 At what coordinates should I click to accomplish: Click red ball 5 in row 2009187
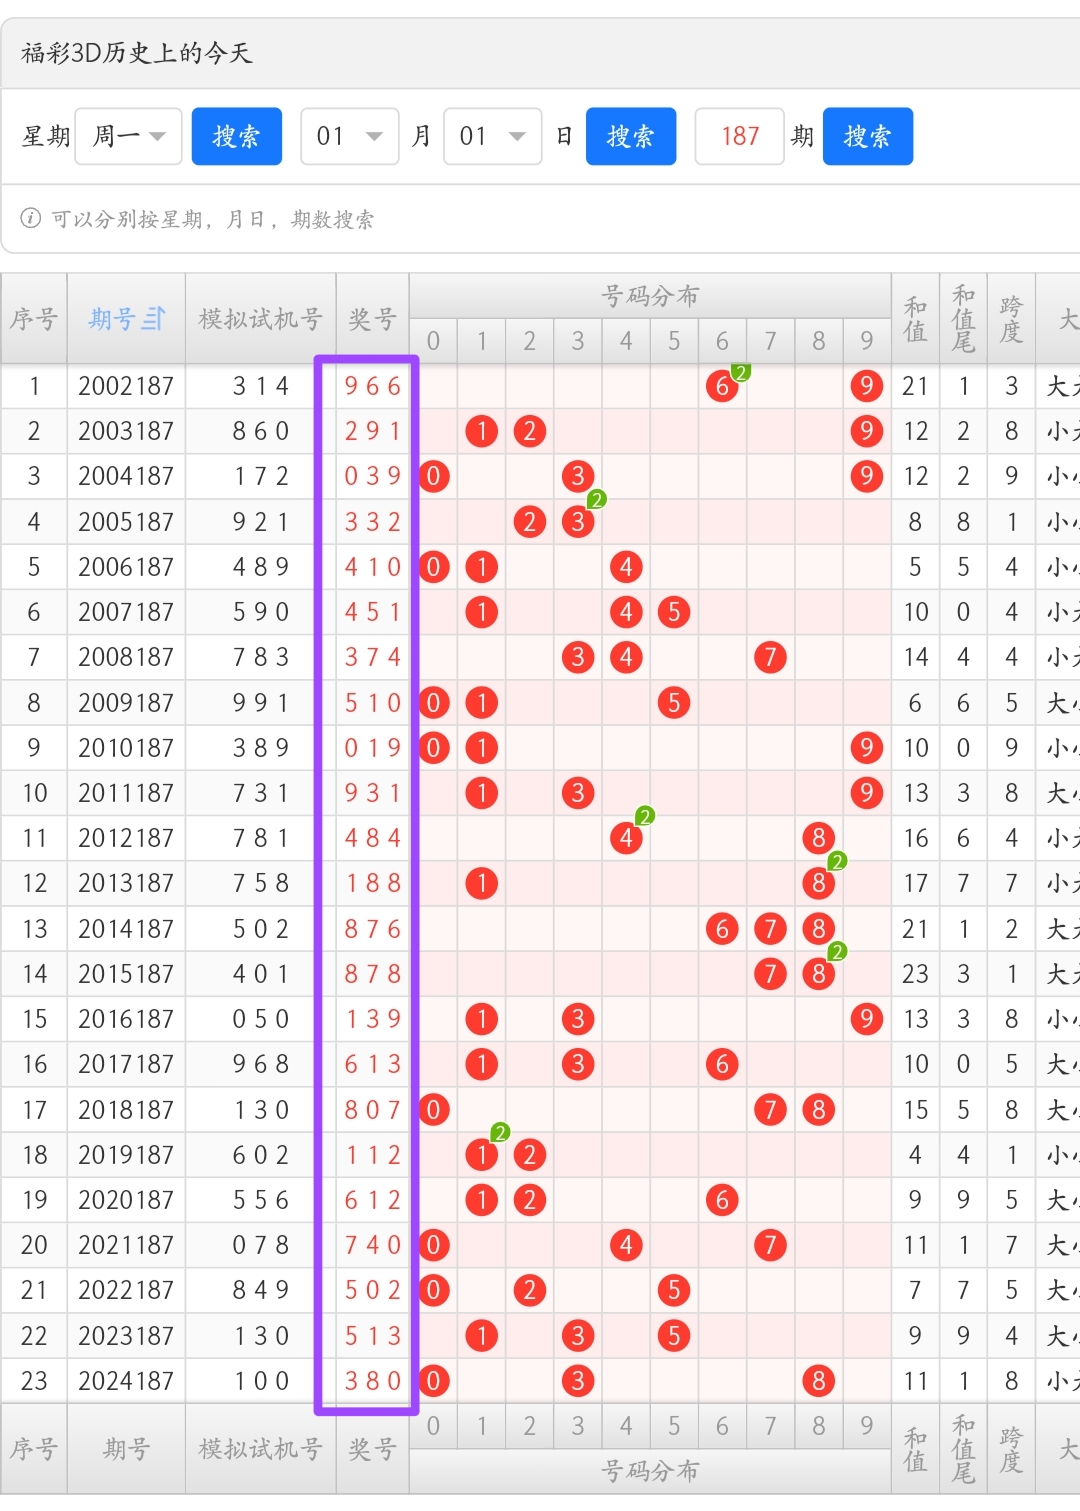pyautogui.click(x=674, y=703)
